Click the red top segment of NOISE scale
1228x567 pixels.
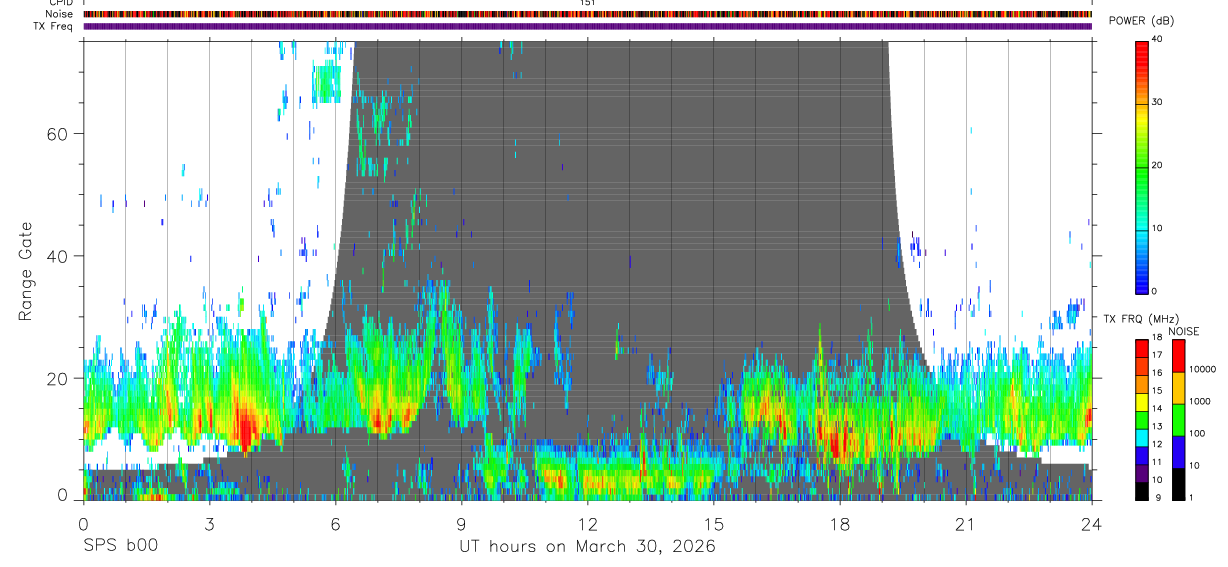pyautogui.click(x=1178, y=356)
